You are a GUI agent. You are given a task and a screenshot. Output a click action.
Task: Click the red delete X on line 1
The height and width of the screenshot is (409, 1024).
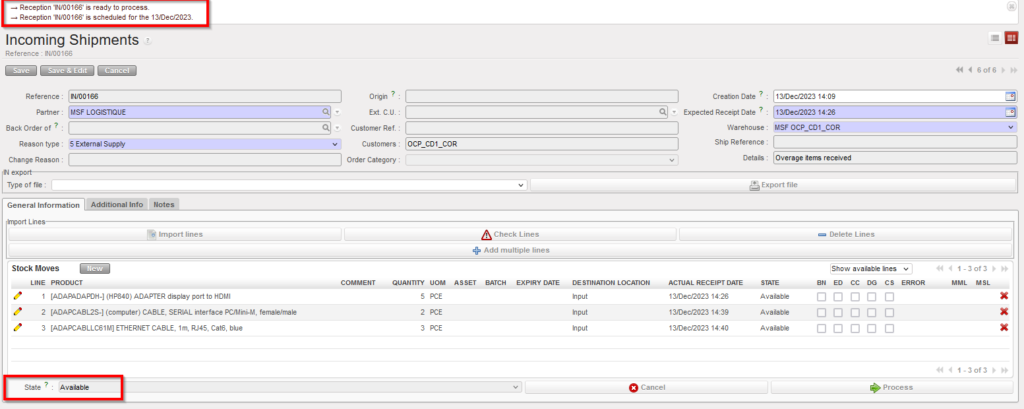point(1004,297)
